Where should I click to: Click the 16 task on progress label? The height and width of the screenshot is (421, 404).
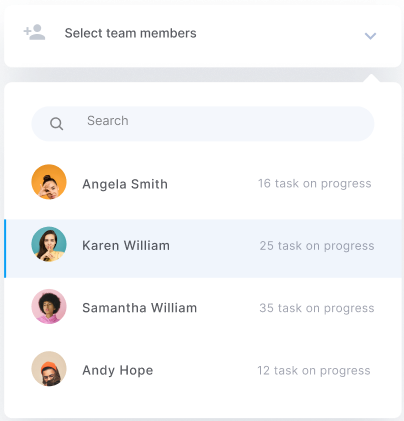[x=315, y=184]
